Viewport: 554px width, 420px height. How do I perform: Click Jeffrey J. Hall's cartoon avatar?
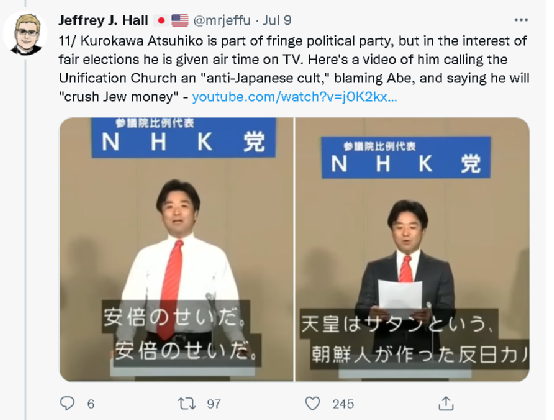[25, 34]
